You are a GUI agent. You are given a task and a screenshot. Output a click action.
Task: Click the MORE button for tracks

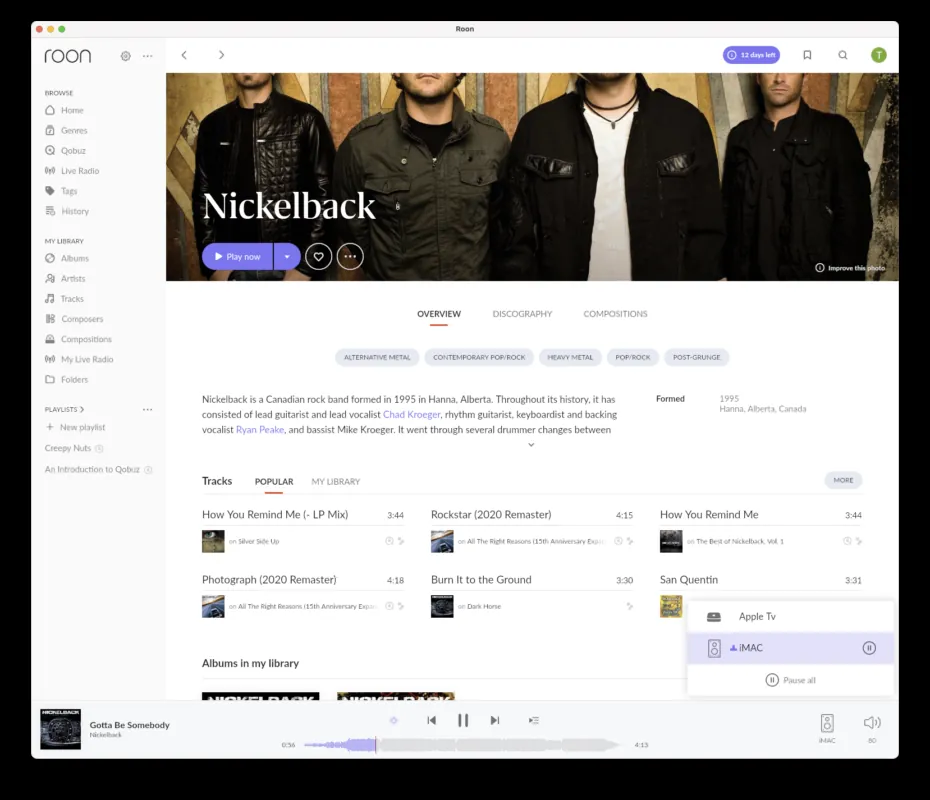click(843, 480)
